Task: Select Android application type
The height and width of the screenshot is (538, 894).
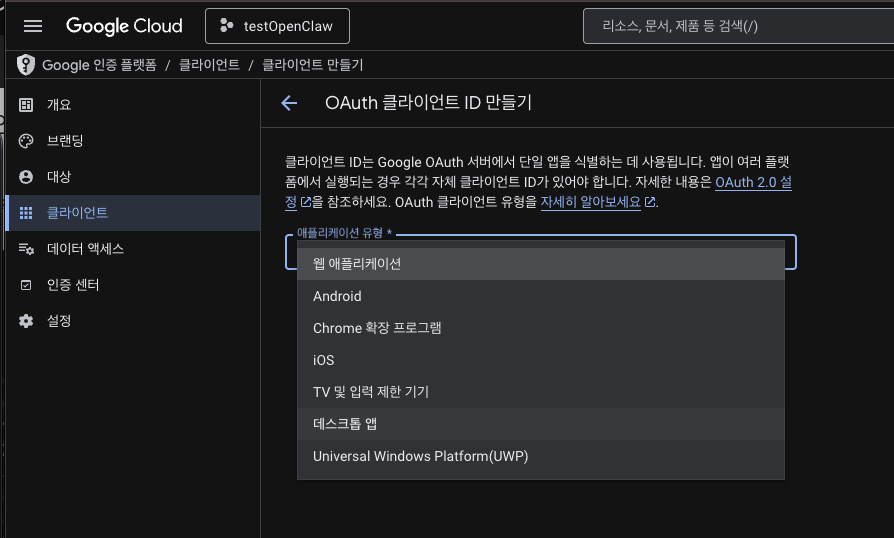Action: 541,296
